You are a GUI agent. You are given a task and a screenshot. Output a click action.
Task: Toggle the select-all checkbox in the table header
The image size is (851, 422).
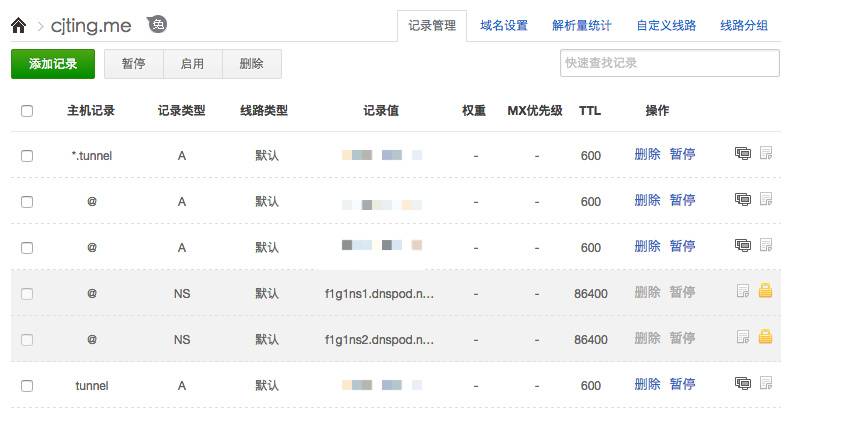pyautogui.click(x=27, y=111)
